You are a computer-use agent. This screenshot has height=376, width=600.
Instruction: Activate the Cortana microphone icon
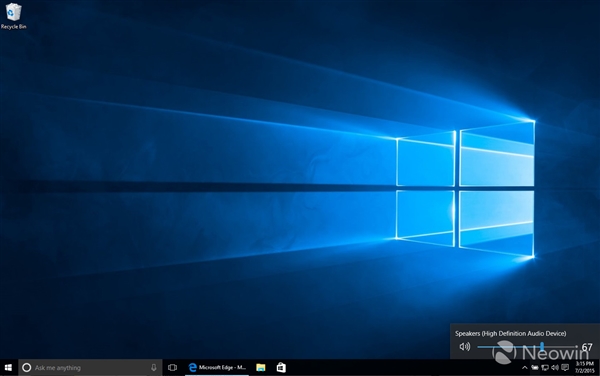(x=153, y=368)
